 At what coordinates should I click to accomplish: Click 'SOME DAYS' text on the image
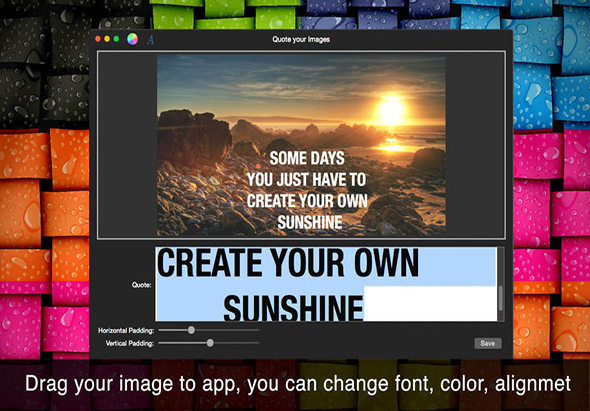[307, 158]
